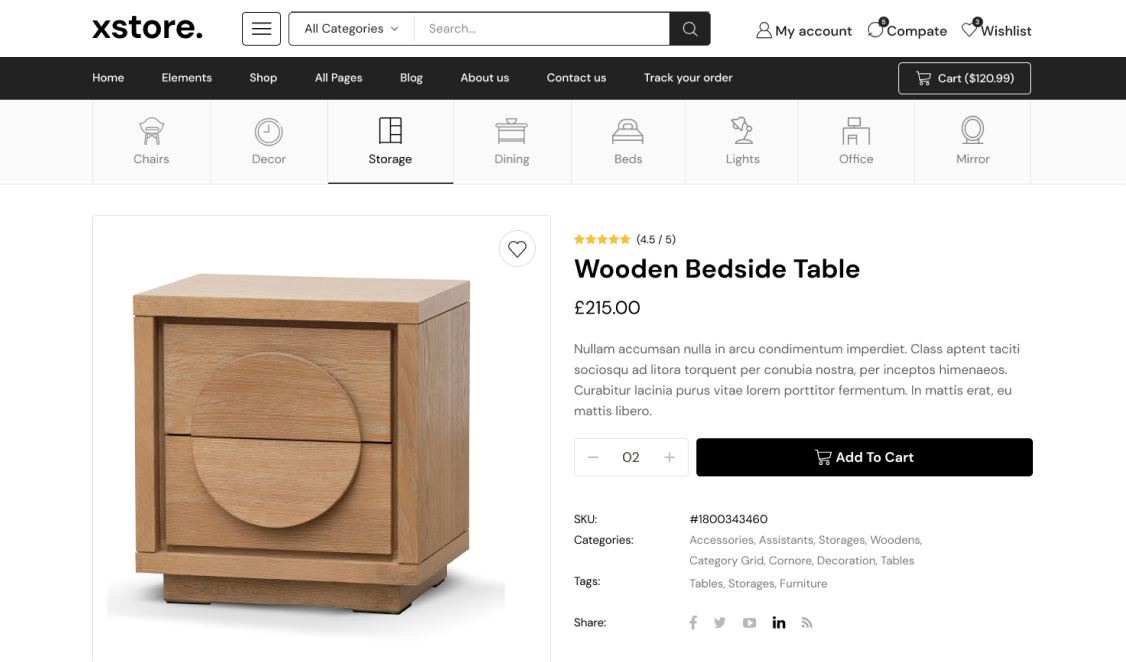The image size is (1126, 662).
Task: Open the hamburger menu button
Action: click(x=261, y=29)
